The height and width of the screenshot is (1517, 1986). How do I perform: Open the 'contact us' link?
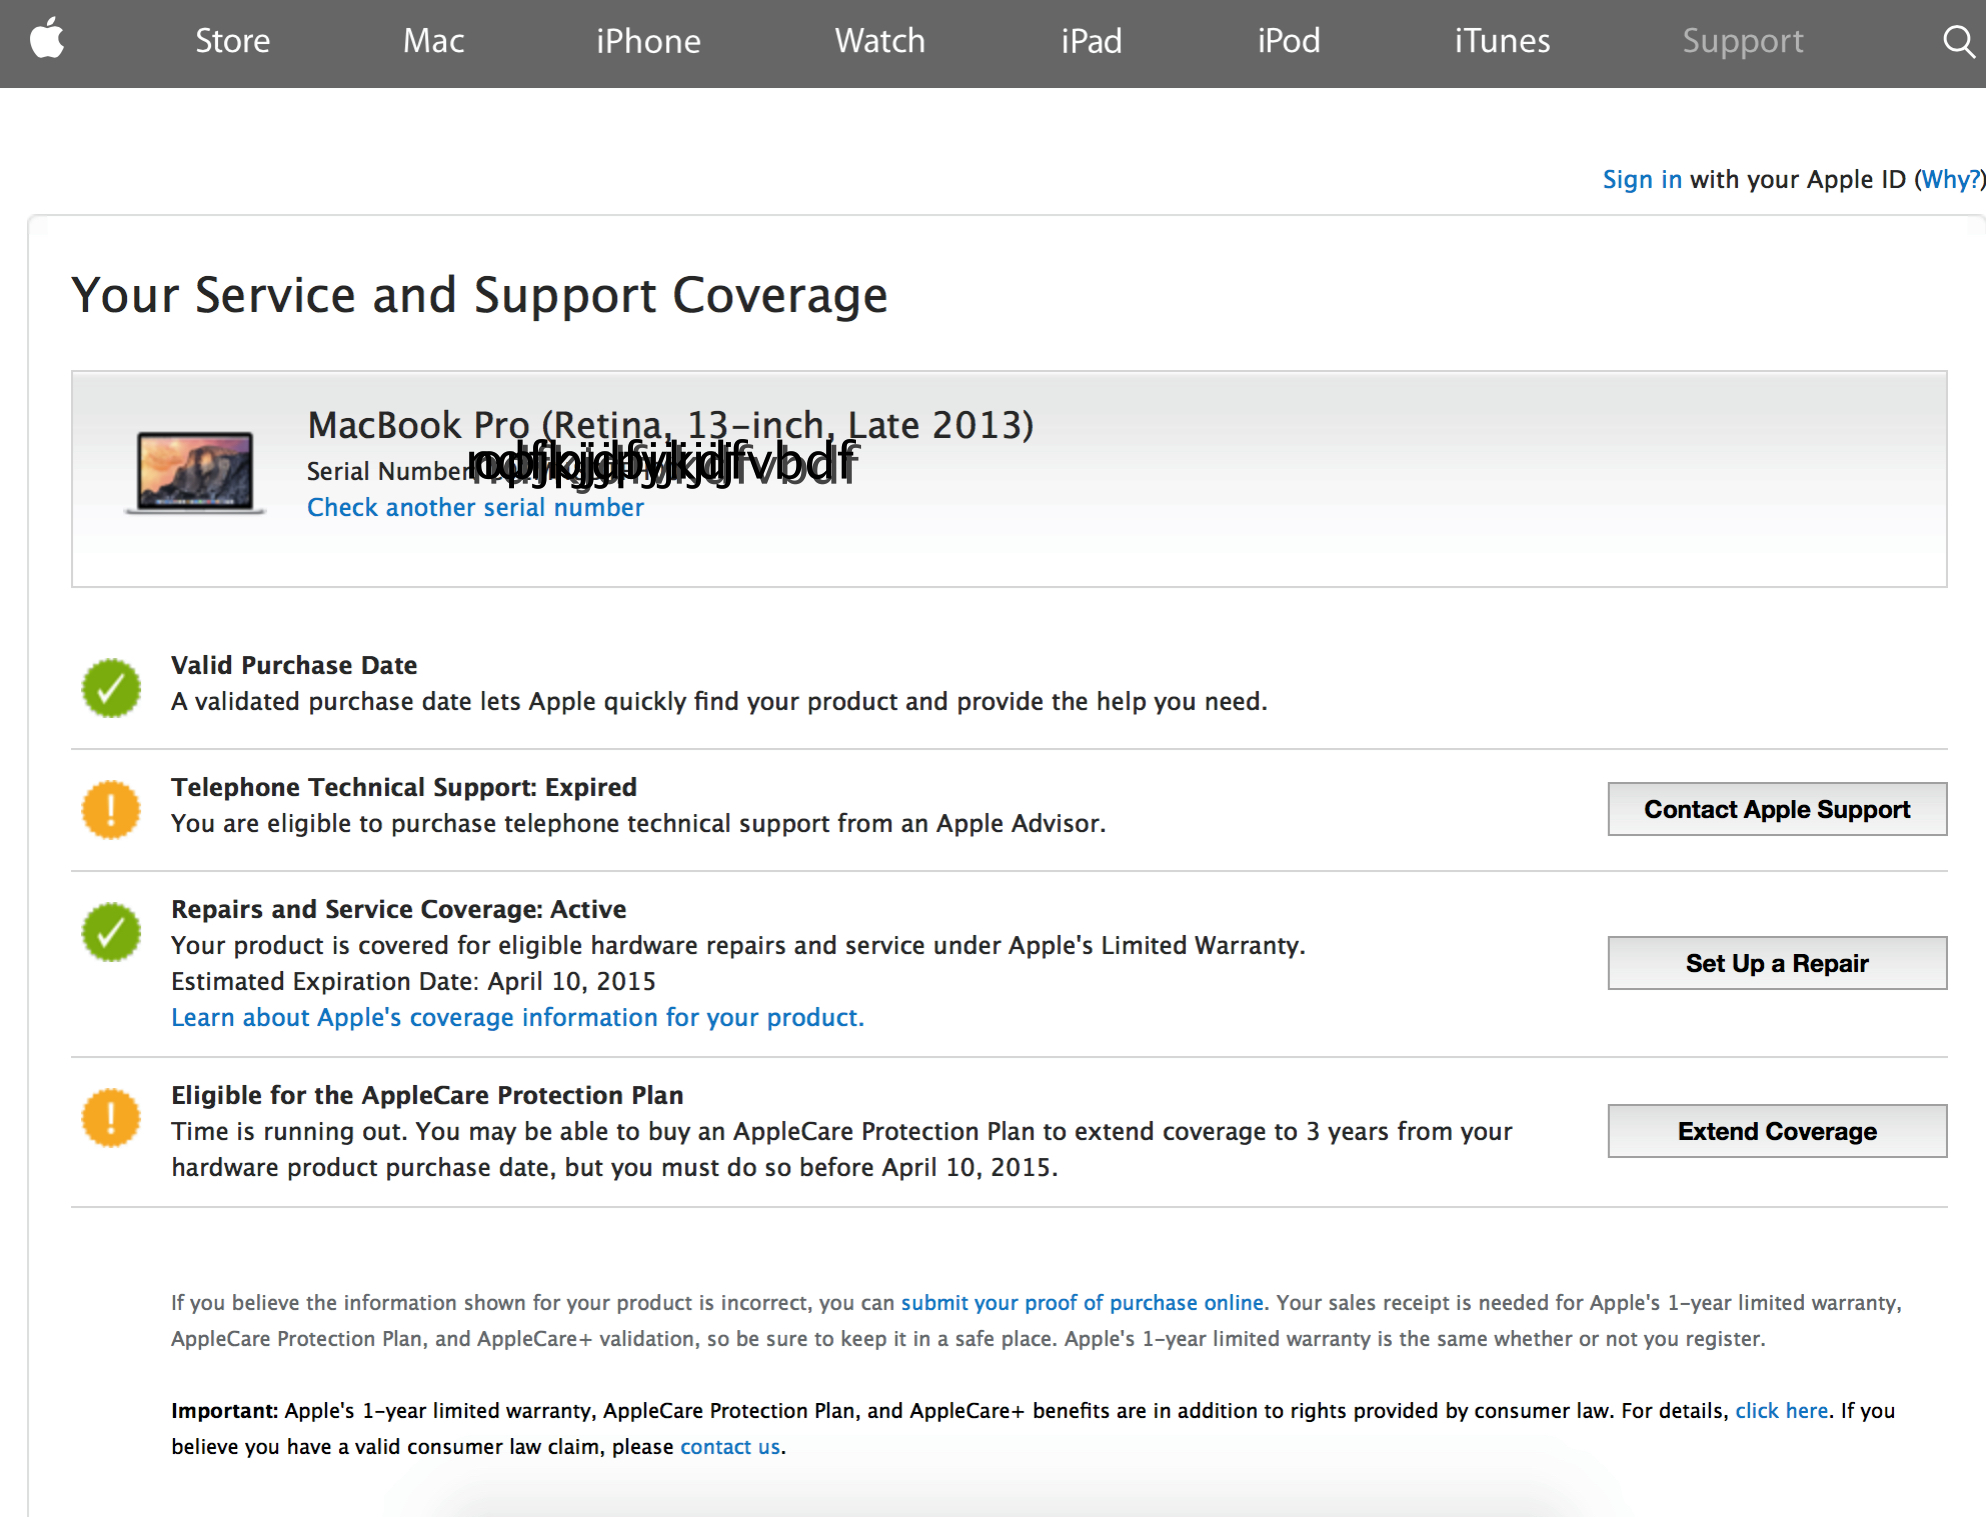click(x=730, y=1446)
